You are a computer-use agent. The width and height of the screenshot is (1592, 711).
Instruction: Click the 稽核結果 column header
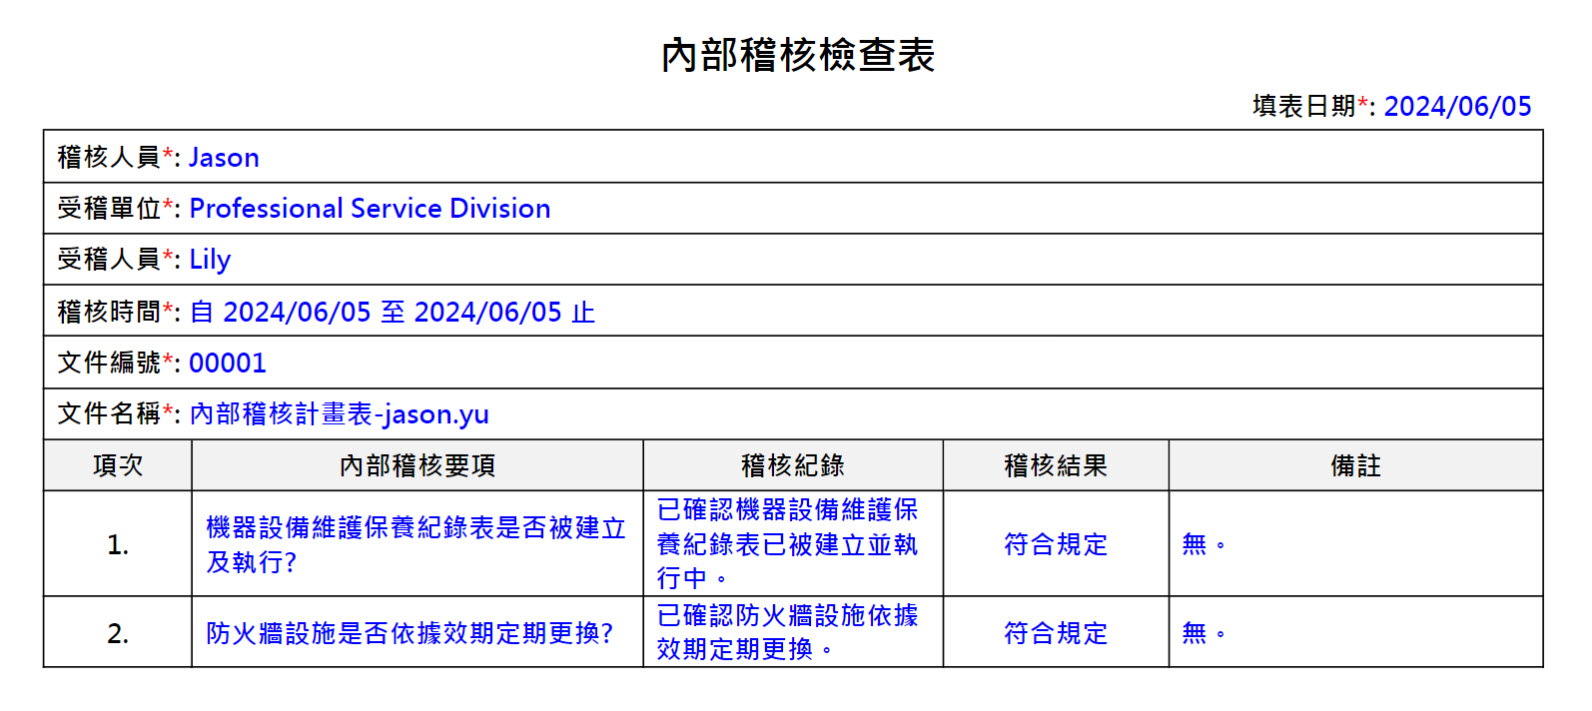click(1056, 466)
